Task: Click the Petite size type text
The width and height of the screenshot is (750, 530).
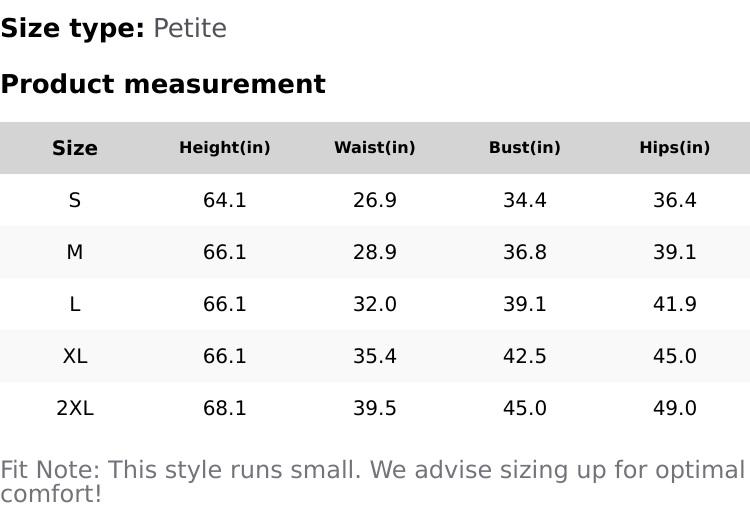Action: coord(190,29)
